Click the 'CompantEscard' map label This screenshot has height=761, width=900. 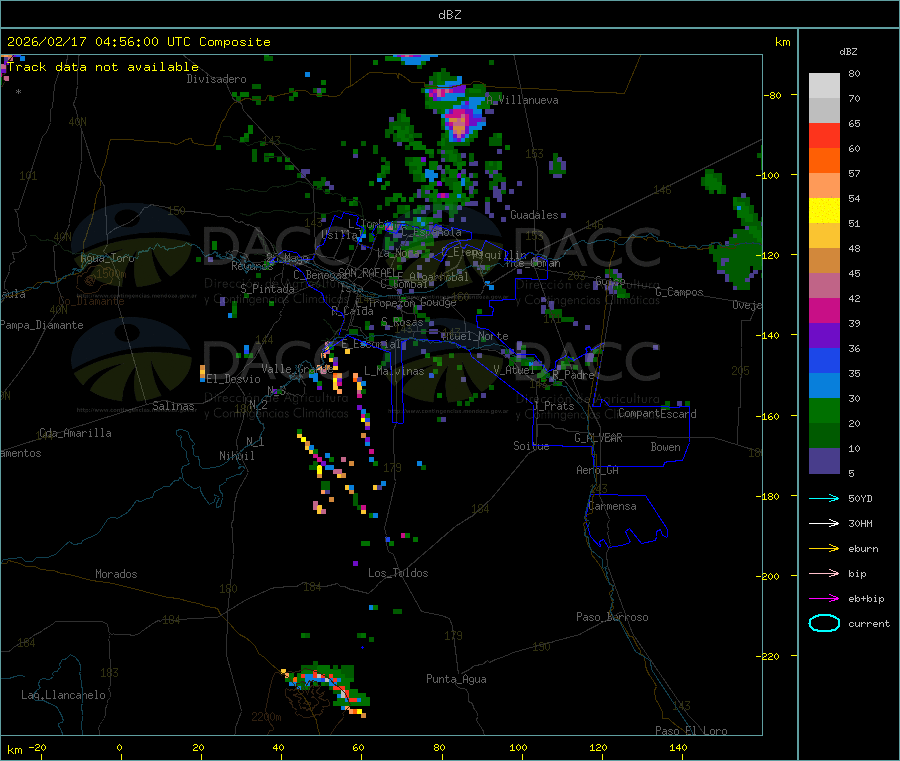(657, 413)
